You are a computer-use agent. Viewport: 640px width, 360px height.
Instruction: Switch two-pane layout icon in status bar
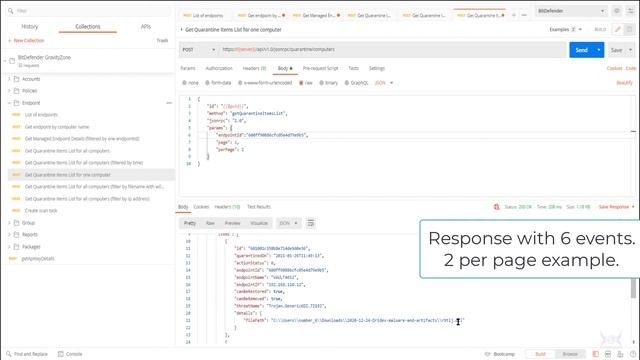click(x=608, y=354)
